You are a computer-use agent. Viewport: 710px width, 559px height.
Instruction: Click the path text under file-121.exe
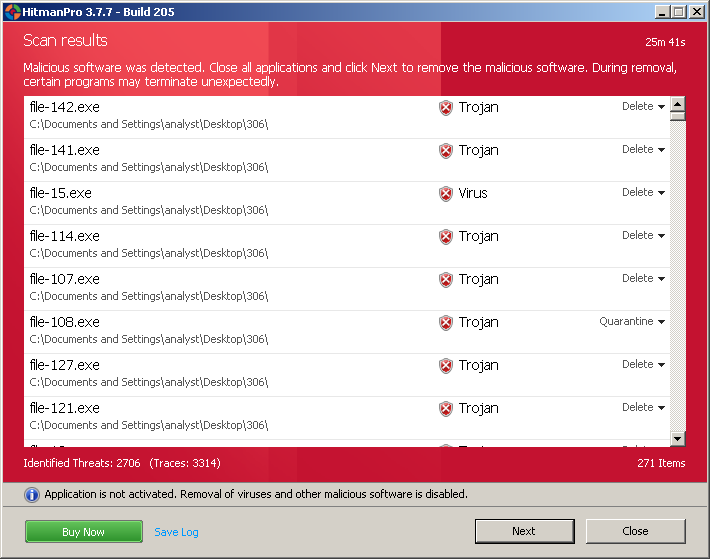(x=149, y=425)
